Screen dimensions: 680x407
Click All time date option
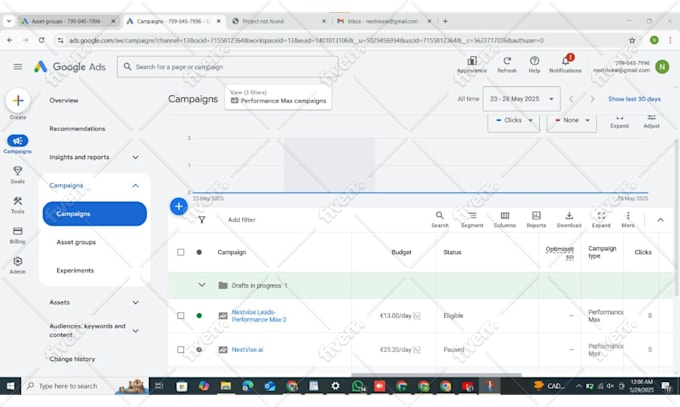468,99
